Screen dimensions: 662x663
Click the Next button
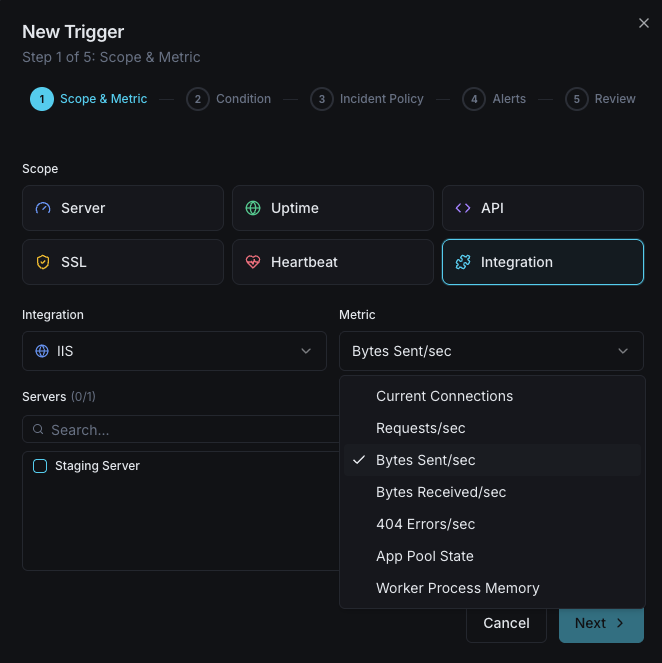[x=600, y=623]
